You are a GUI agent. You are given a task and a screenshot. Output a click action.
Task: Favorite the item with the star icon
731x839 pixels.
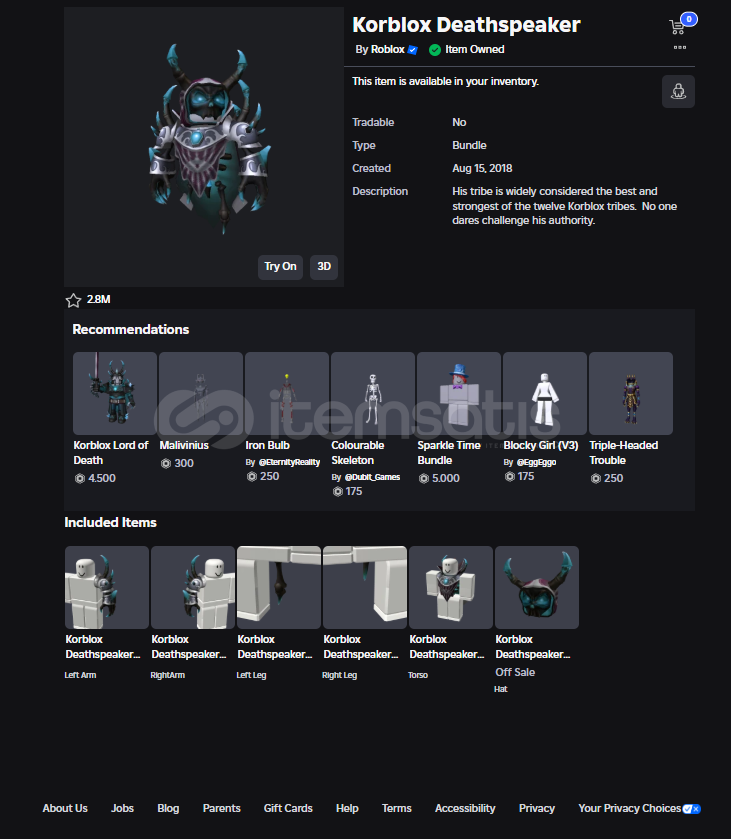click(73, 300)
